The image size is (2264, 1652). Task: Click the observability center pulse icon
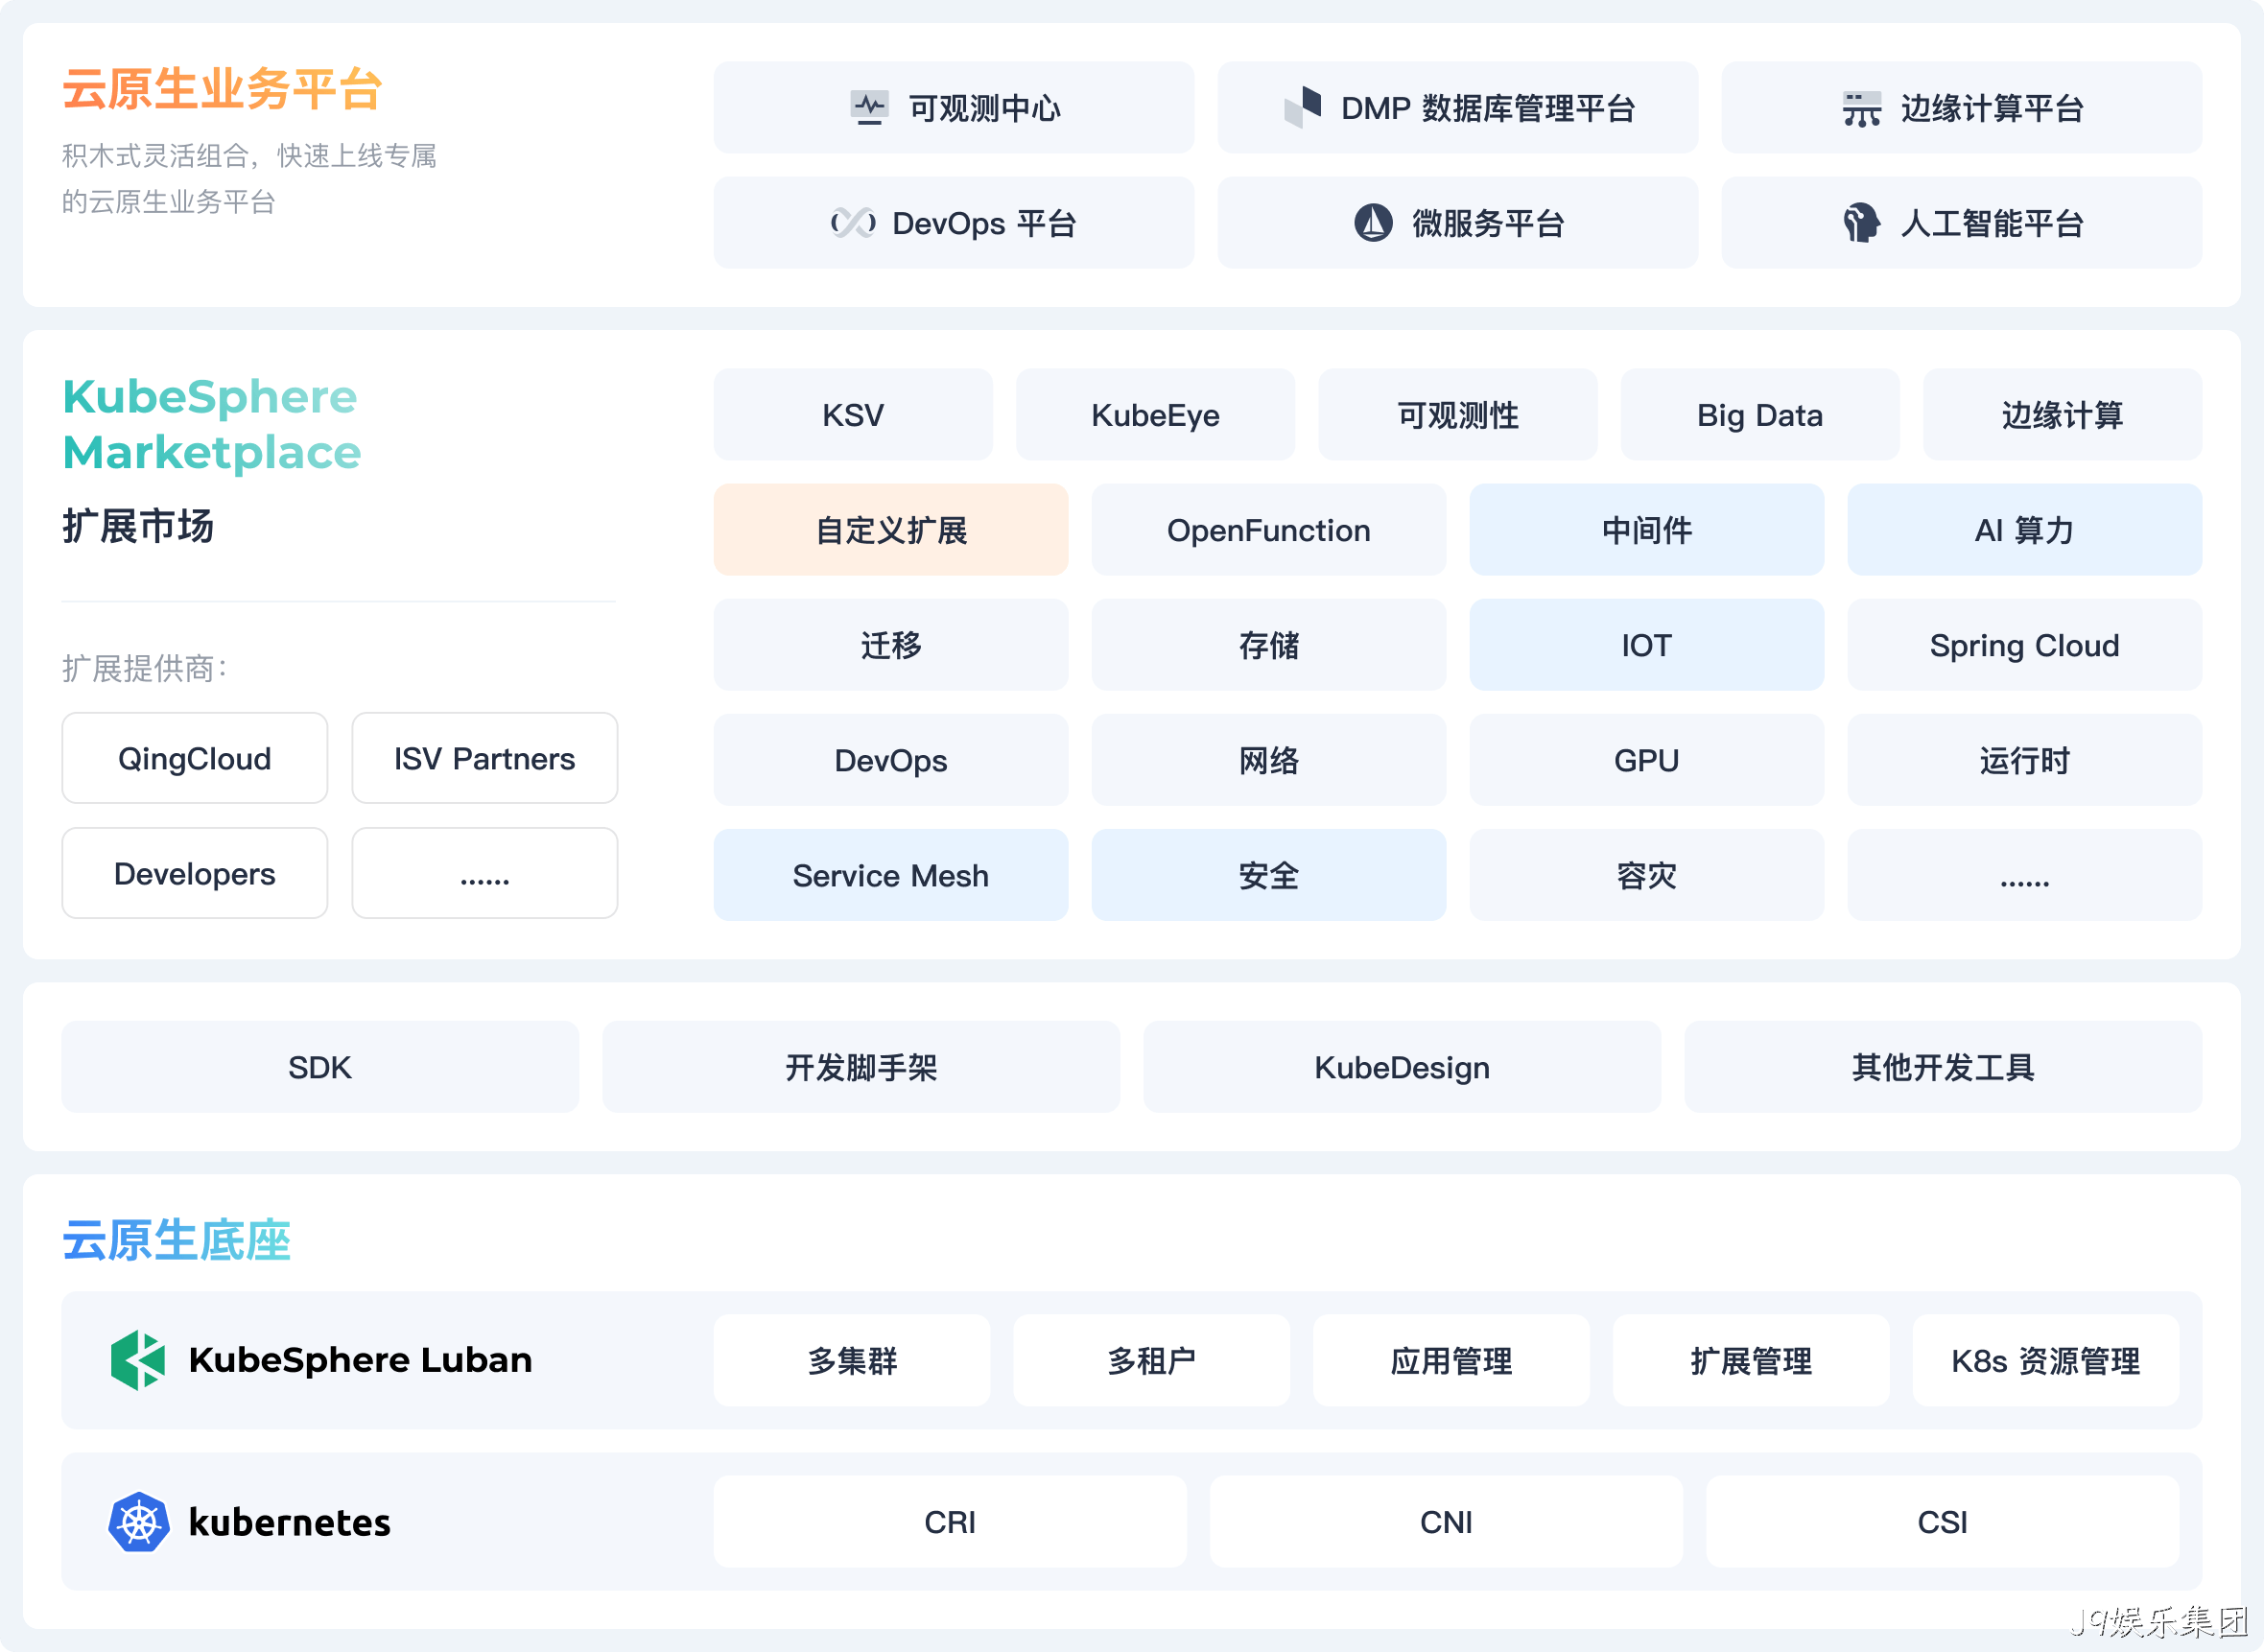869,107
